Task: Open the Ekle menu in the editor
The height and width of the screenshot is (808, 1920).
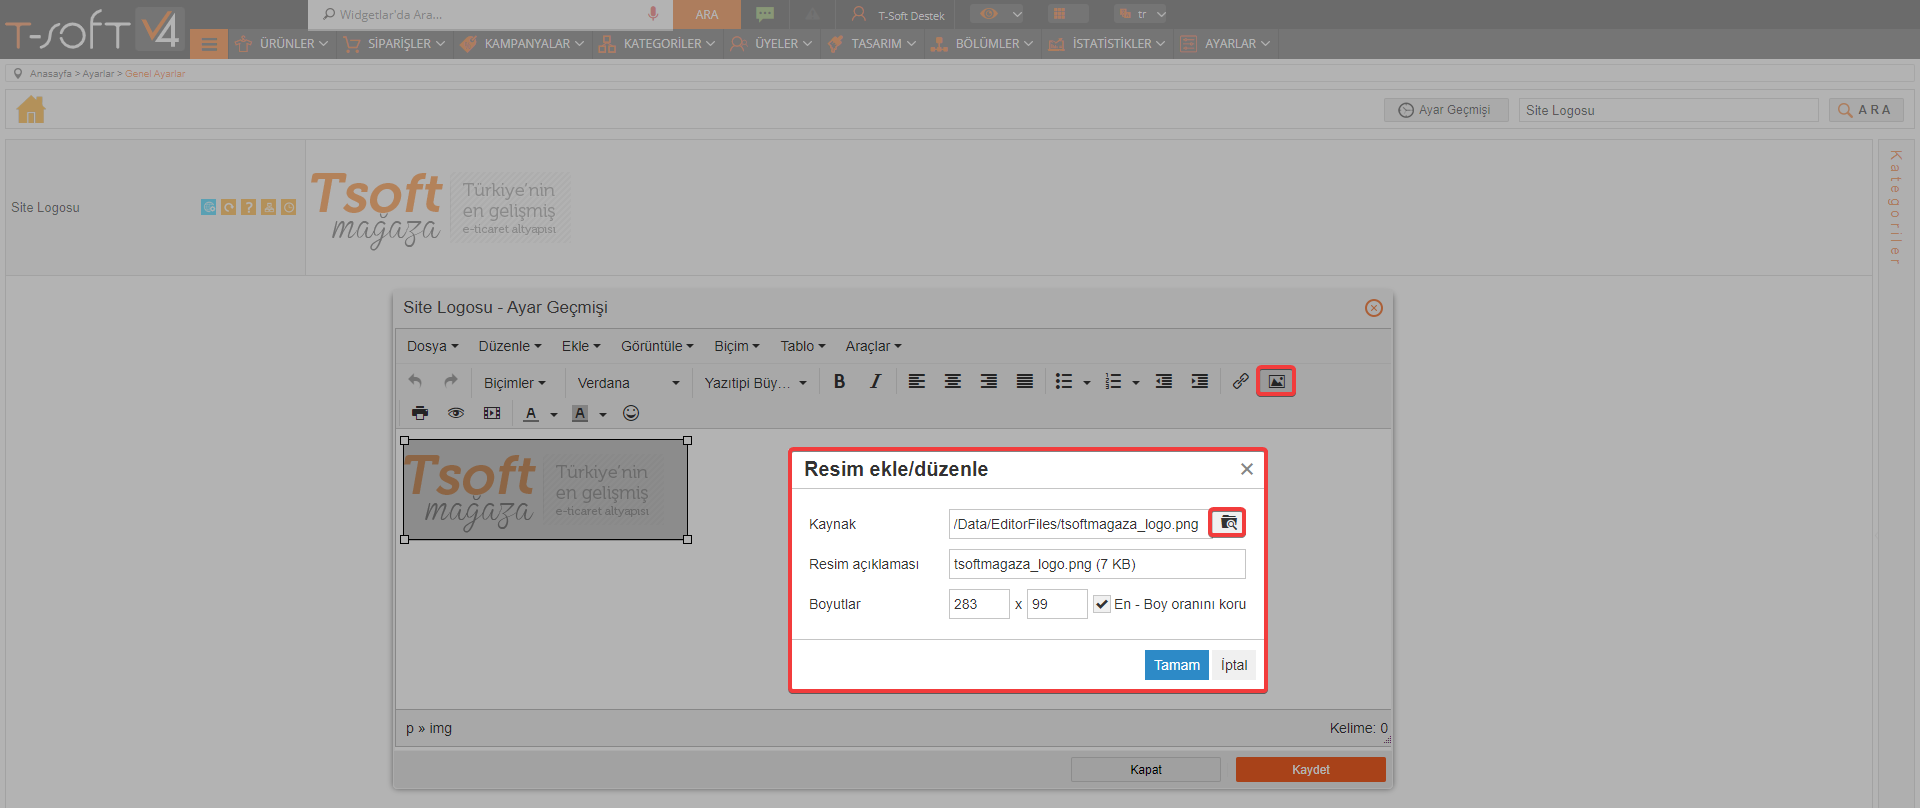Action: (x=580, y=346)
